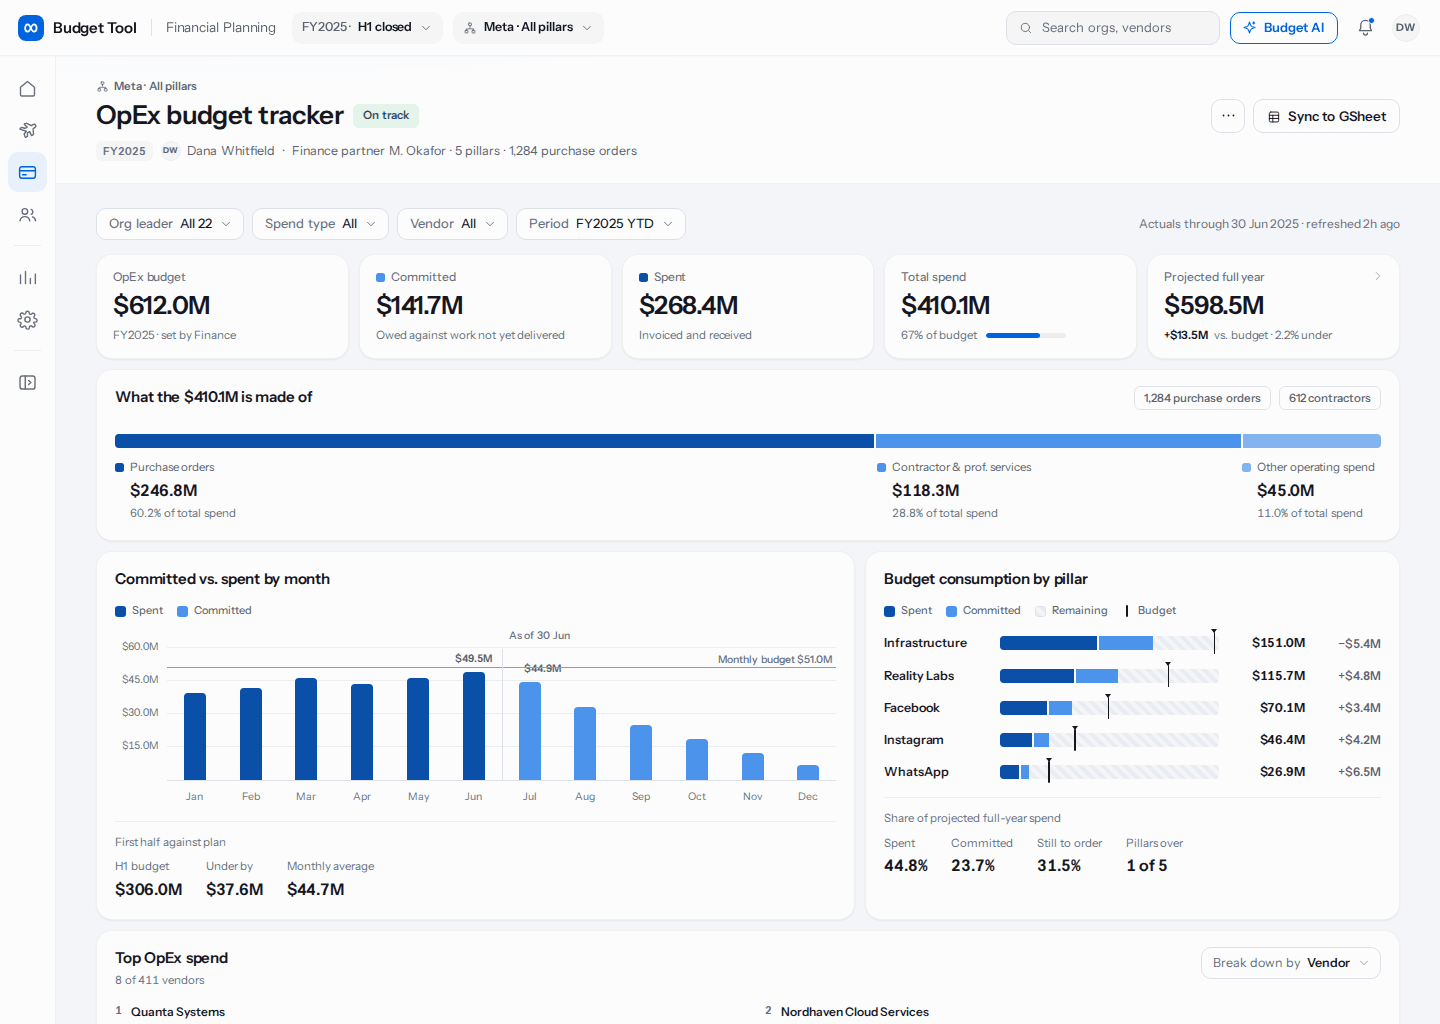Select the budget card icon in the sidebar
1440x1024 pixels.
click(x=28, y=172)
